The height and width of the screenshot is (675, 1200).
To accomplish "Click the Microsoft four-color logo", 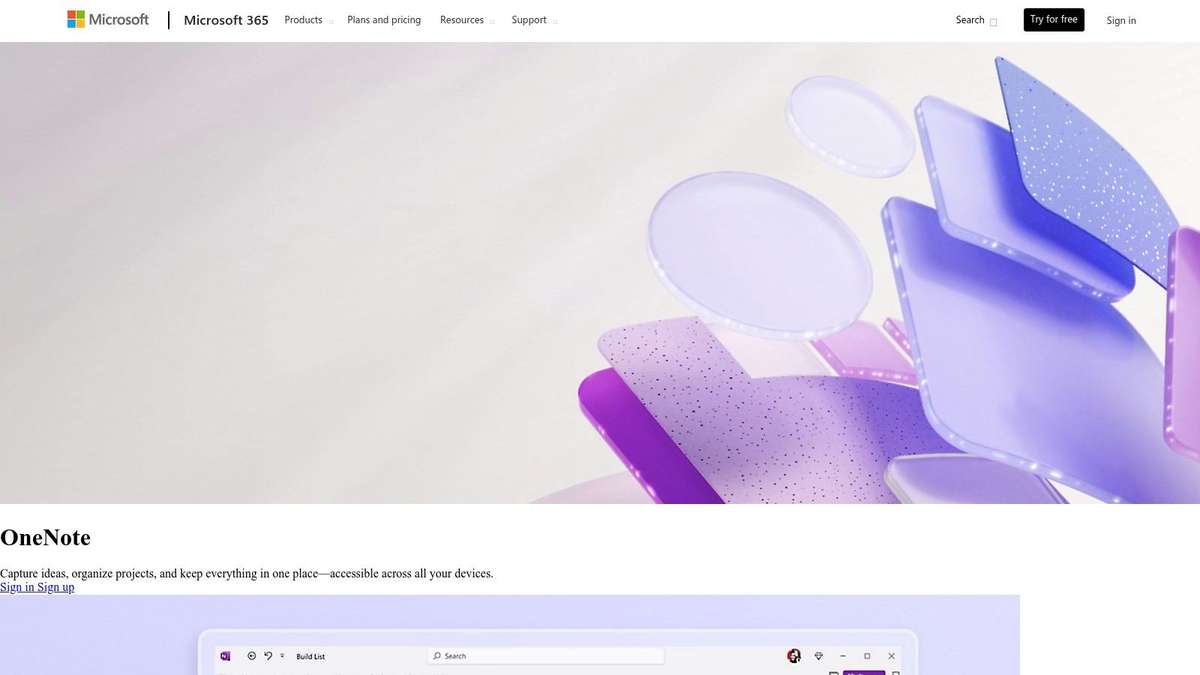I will (75, 18).
